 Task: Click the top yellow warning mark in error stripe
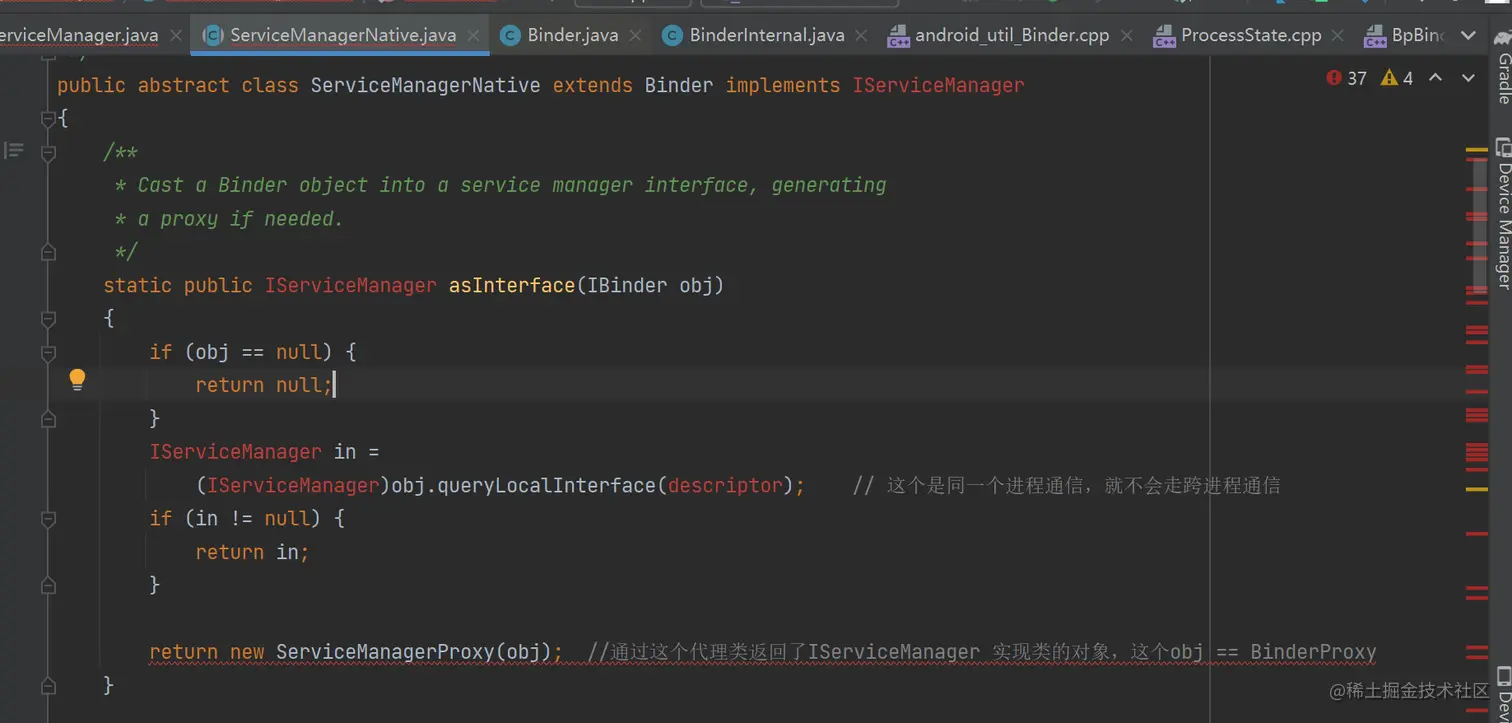(1477, 150)
